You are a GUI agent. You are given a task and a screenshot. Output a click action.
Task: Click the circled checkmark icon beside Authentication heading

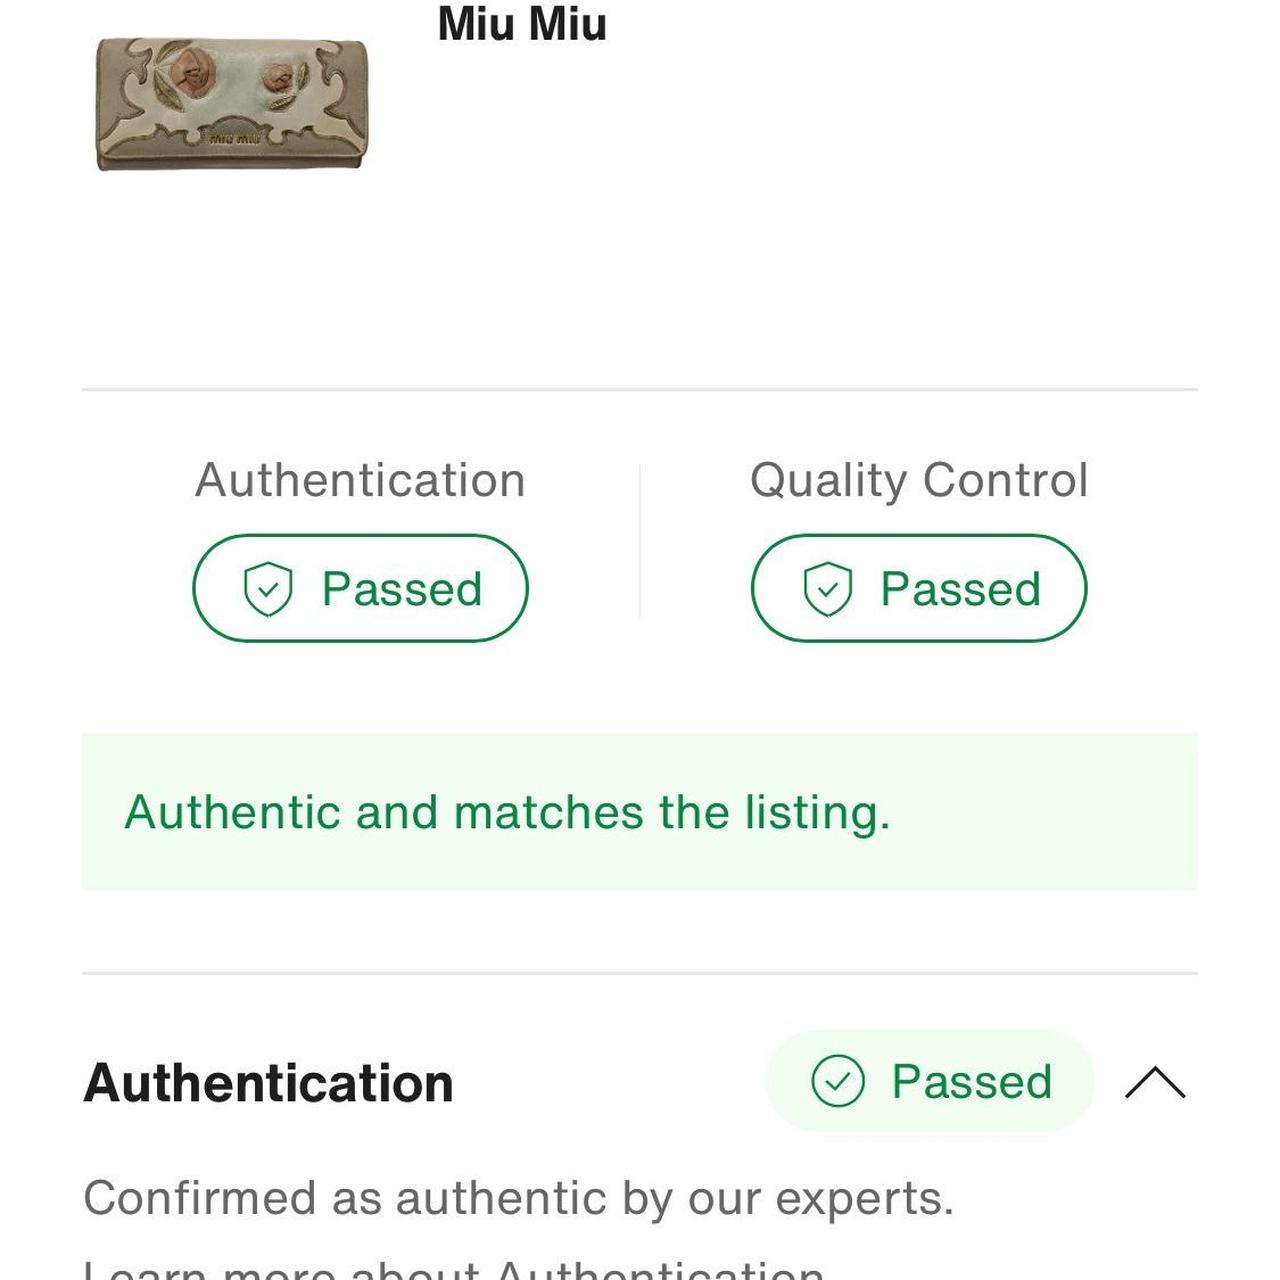838,1081
